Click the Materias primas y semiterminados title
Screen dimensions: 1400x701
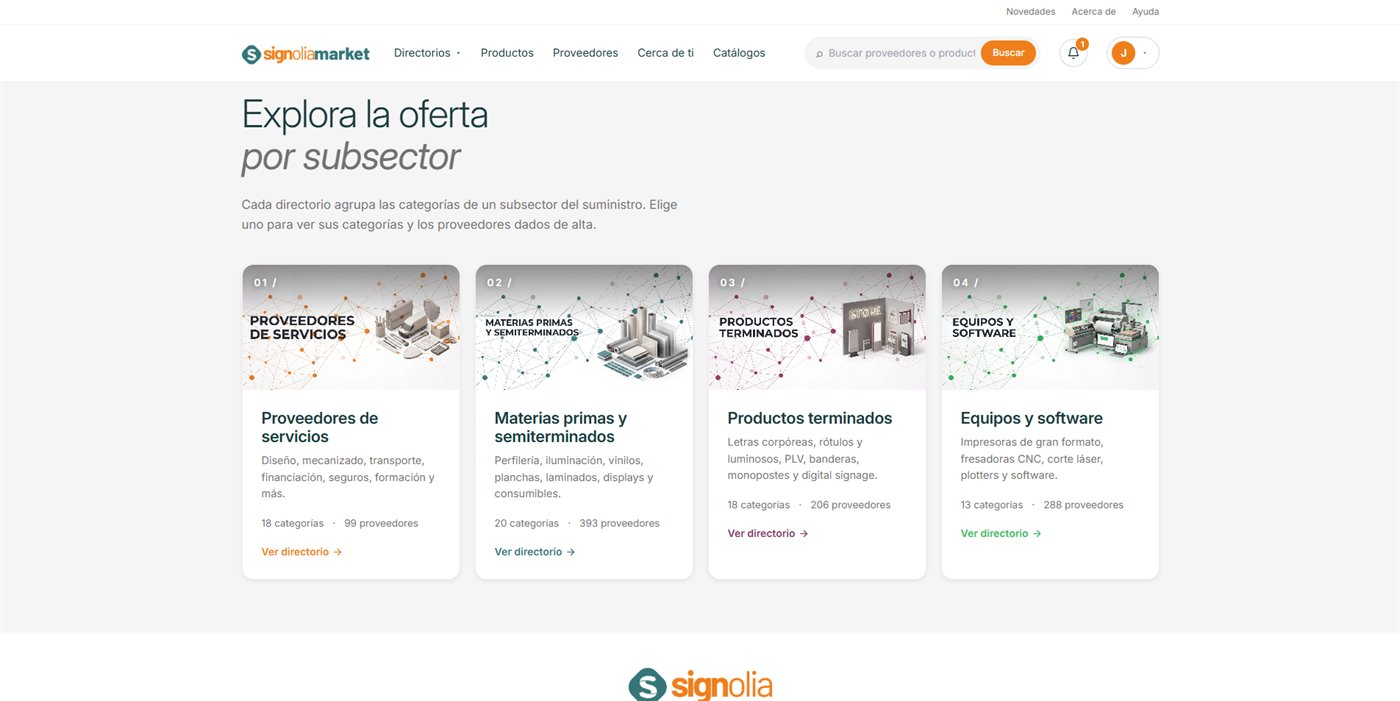[x=561, y=427]
